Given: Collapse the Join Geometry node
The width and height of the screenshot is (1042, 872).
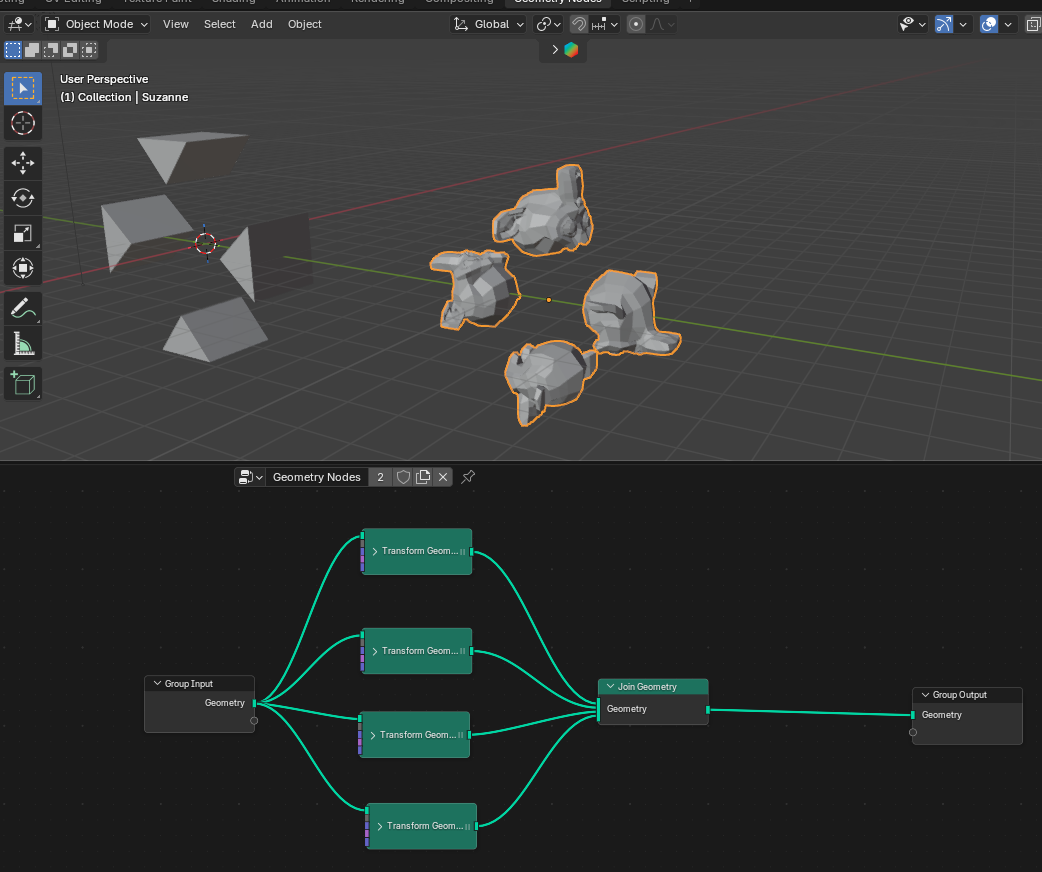Looking at the screenshot, I should point(610,687).
